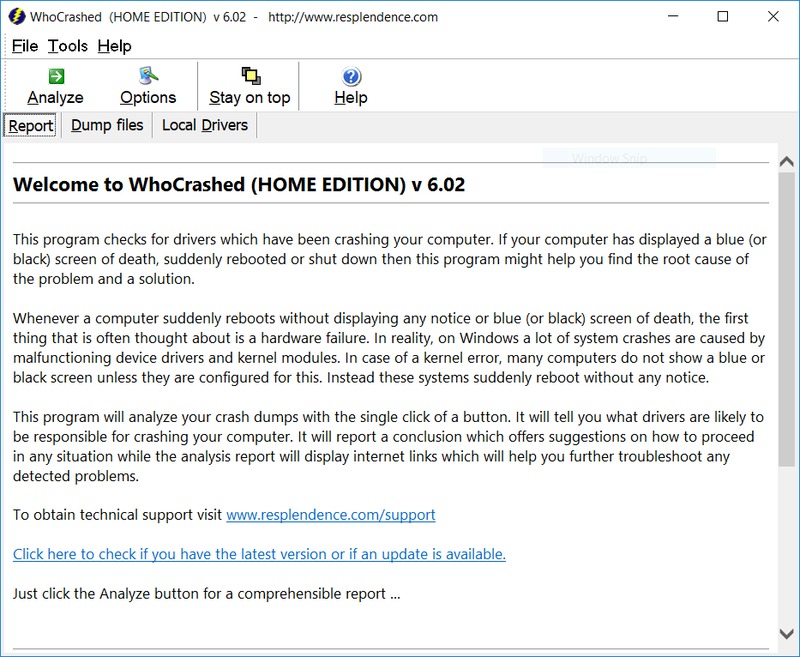Click the scrollbar up arrow
This screenshot has height=657, width=800.
pos(788,162)
